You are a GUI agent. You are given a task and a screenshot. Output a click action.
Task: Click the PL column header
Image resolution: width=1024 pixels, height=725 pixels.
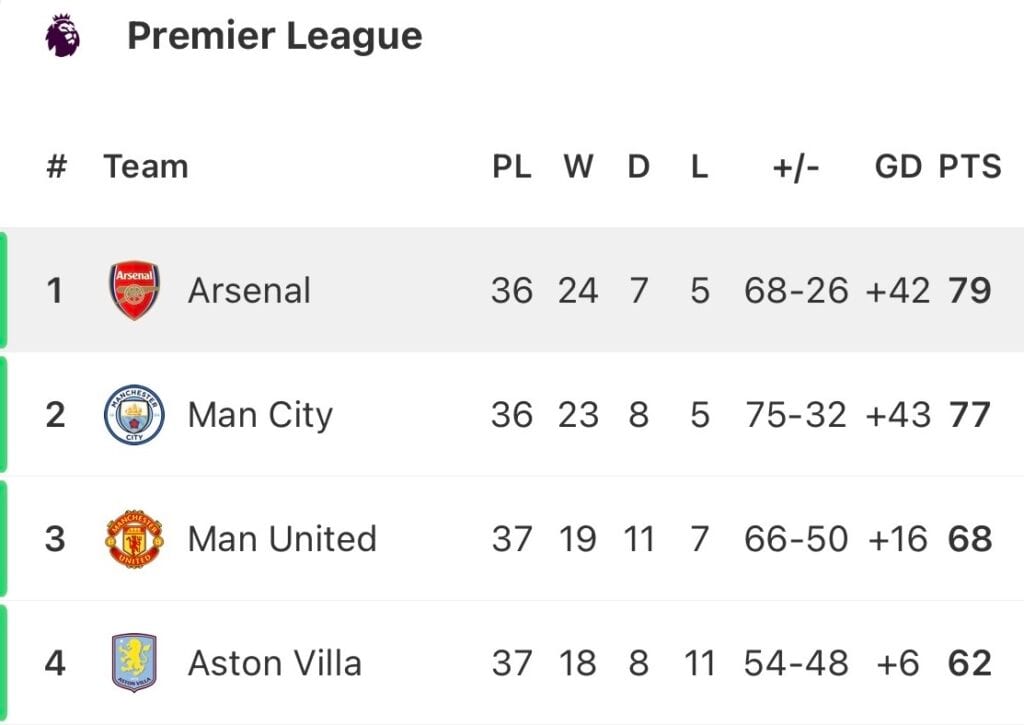point(512,167)
